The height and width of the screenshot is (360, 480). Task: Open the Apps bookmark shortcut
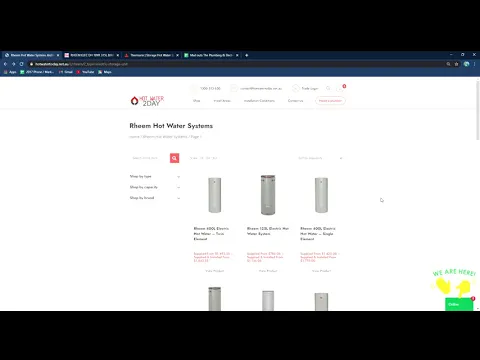(10, 72)
